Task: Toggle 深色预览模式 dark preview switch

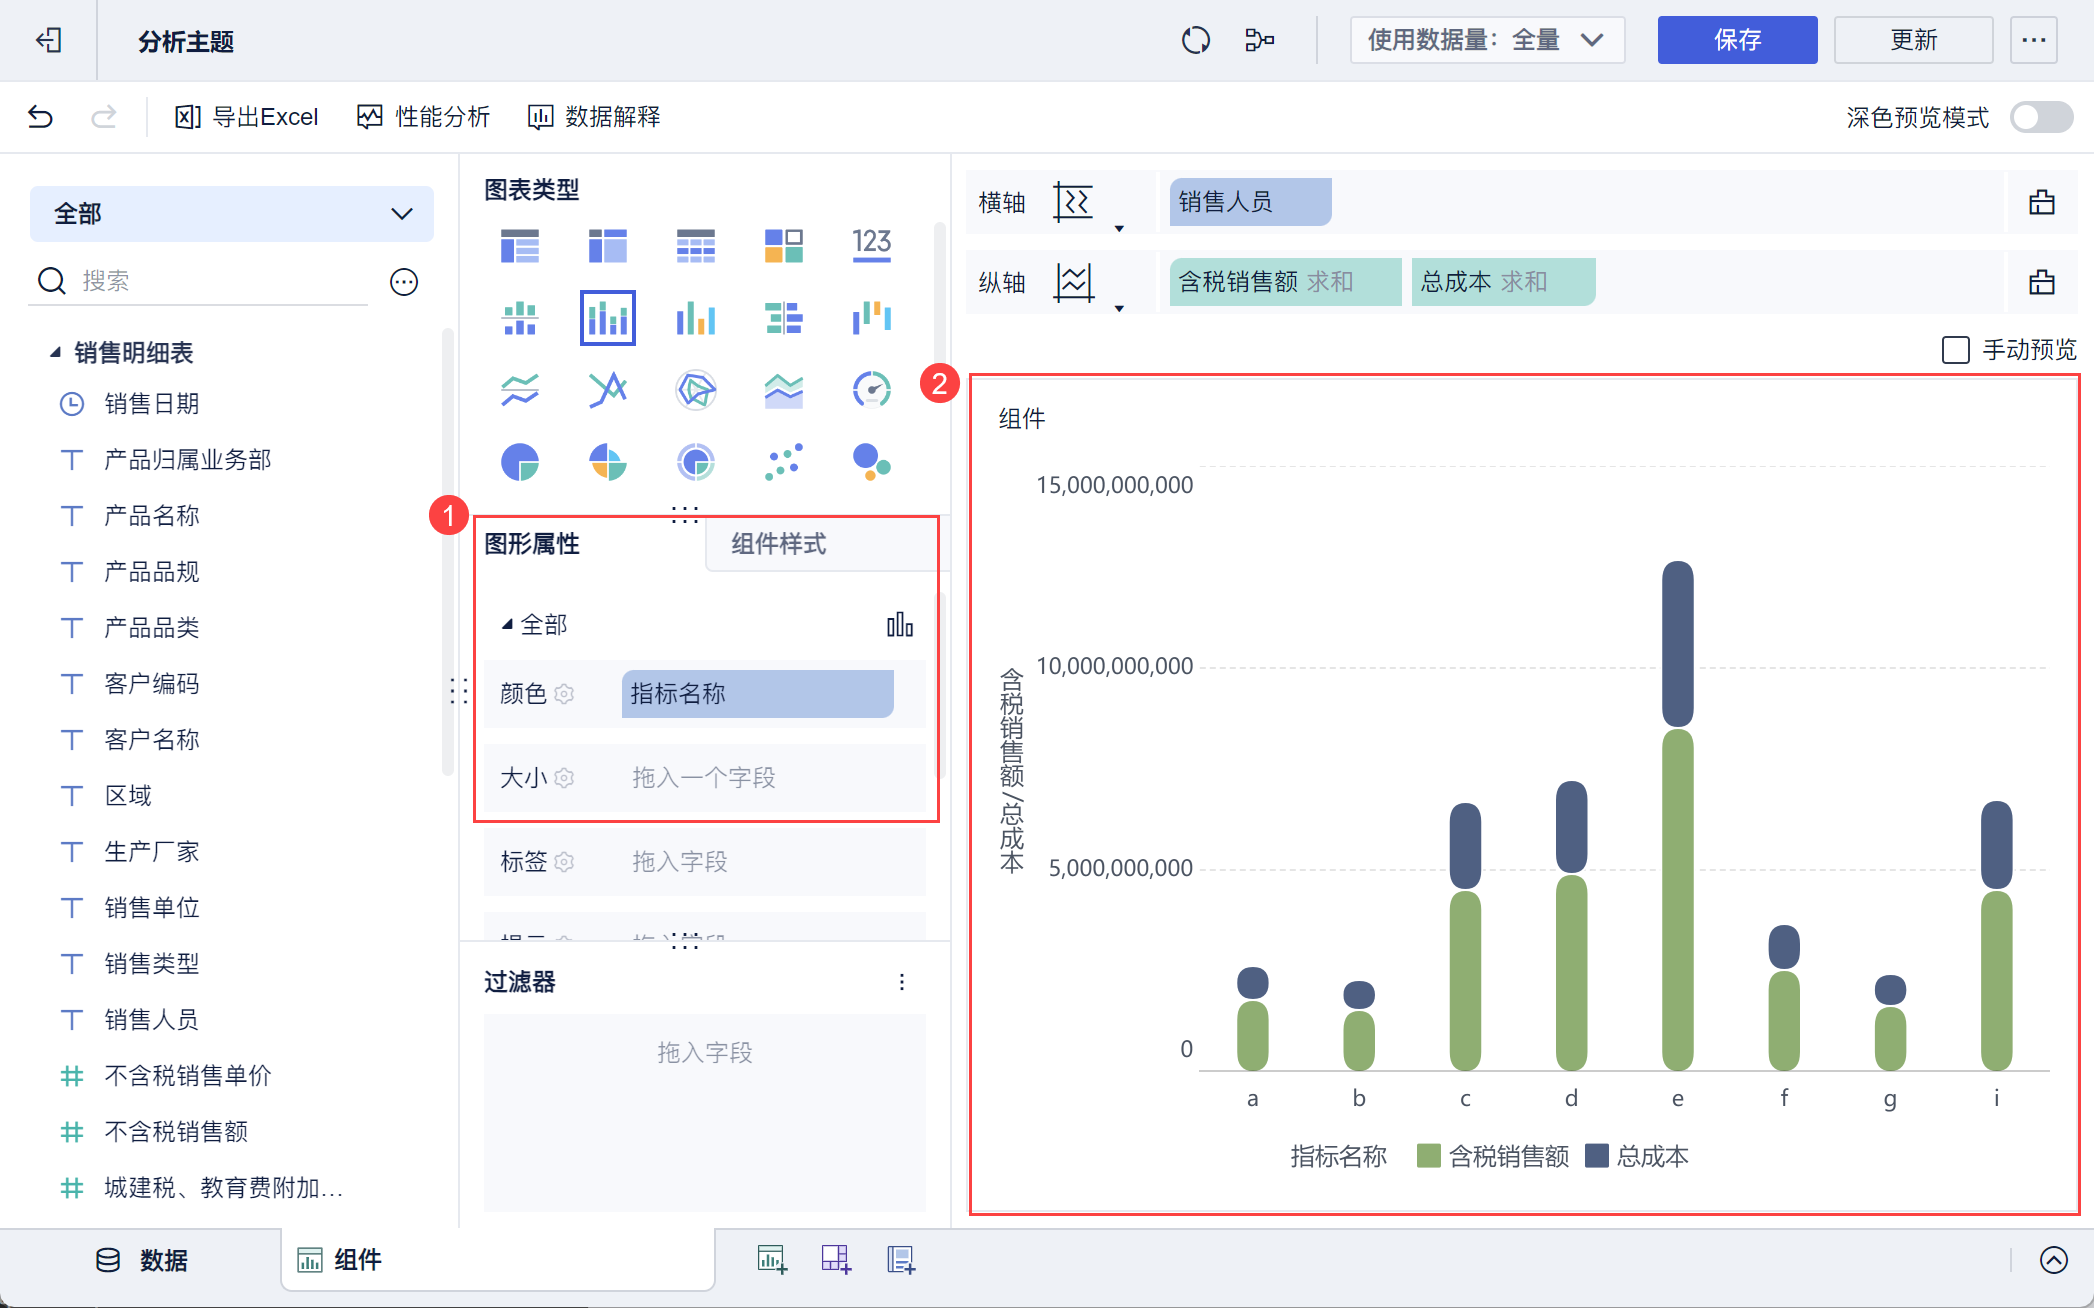Action: (x=2041, y=117)
